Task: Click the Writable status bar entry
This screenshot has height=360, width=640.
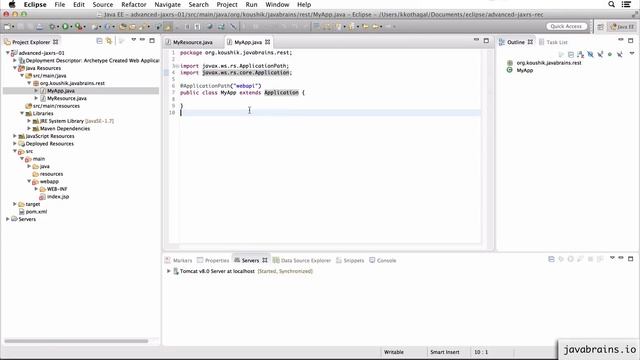Action: (393, 352)
